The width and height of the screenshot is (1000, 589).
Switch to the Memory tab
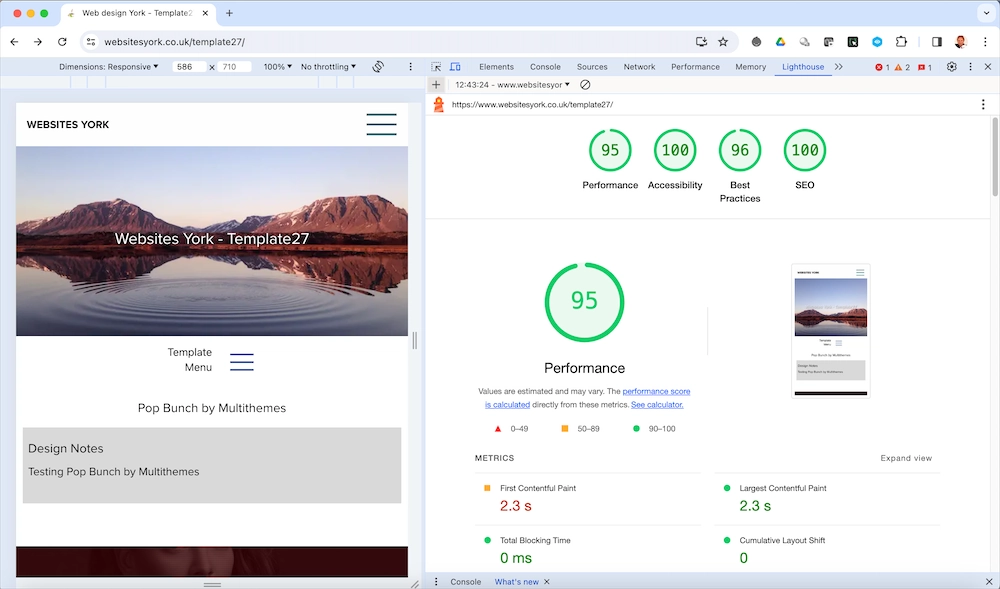pyautogui.click(x=751, y=67)
